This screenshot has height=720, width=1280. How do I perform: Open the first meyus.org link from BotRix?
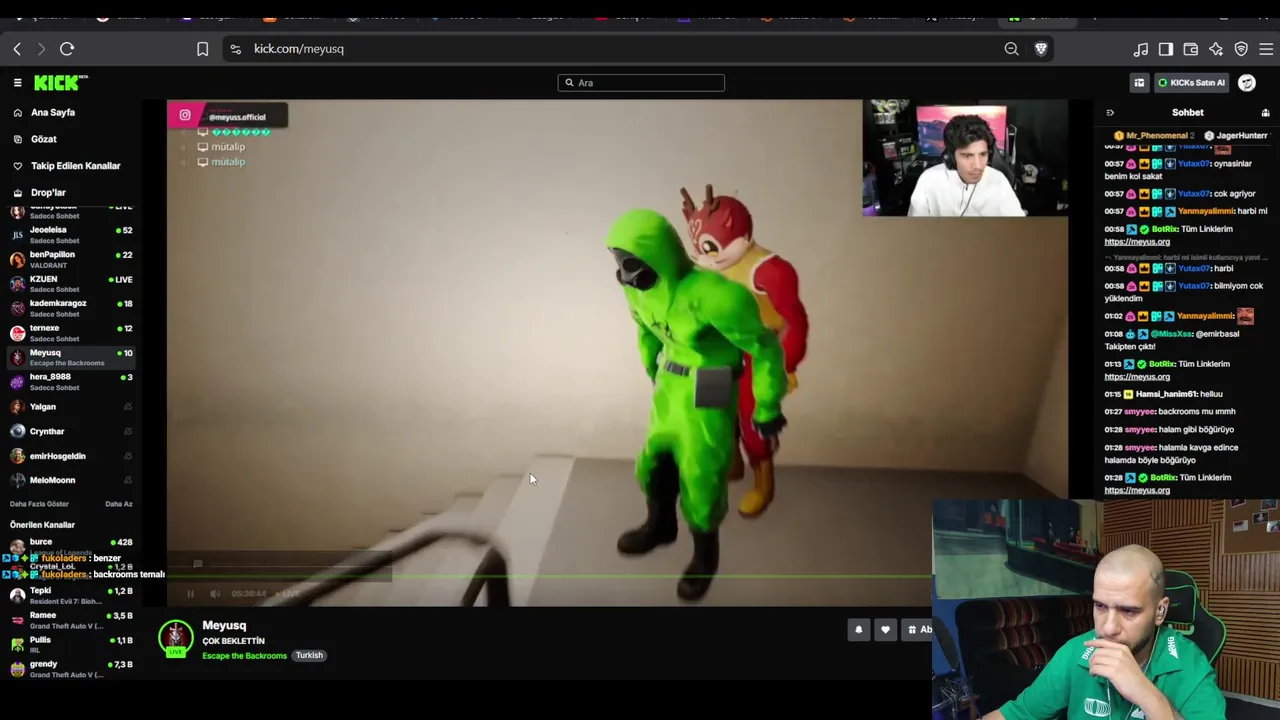click(1137, 242)
